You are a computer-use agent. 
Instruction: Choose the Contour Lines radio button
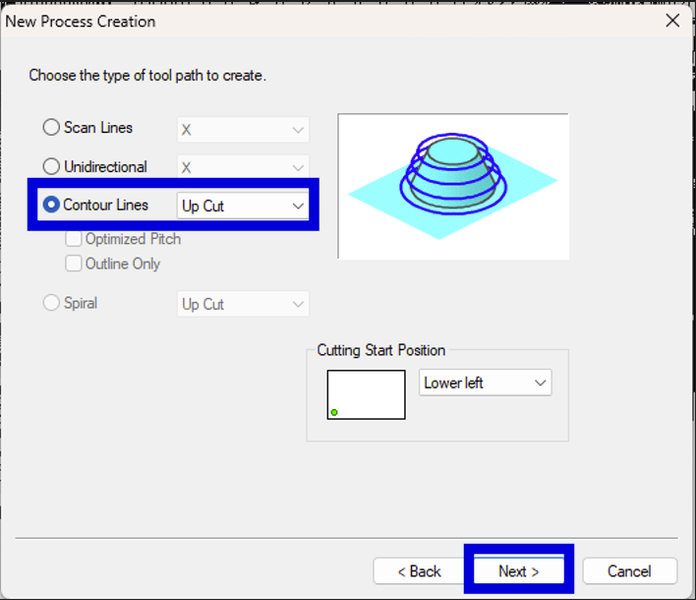pyautogui.click(x=51, y=205)
